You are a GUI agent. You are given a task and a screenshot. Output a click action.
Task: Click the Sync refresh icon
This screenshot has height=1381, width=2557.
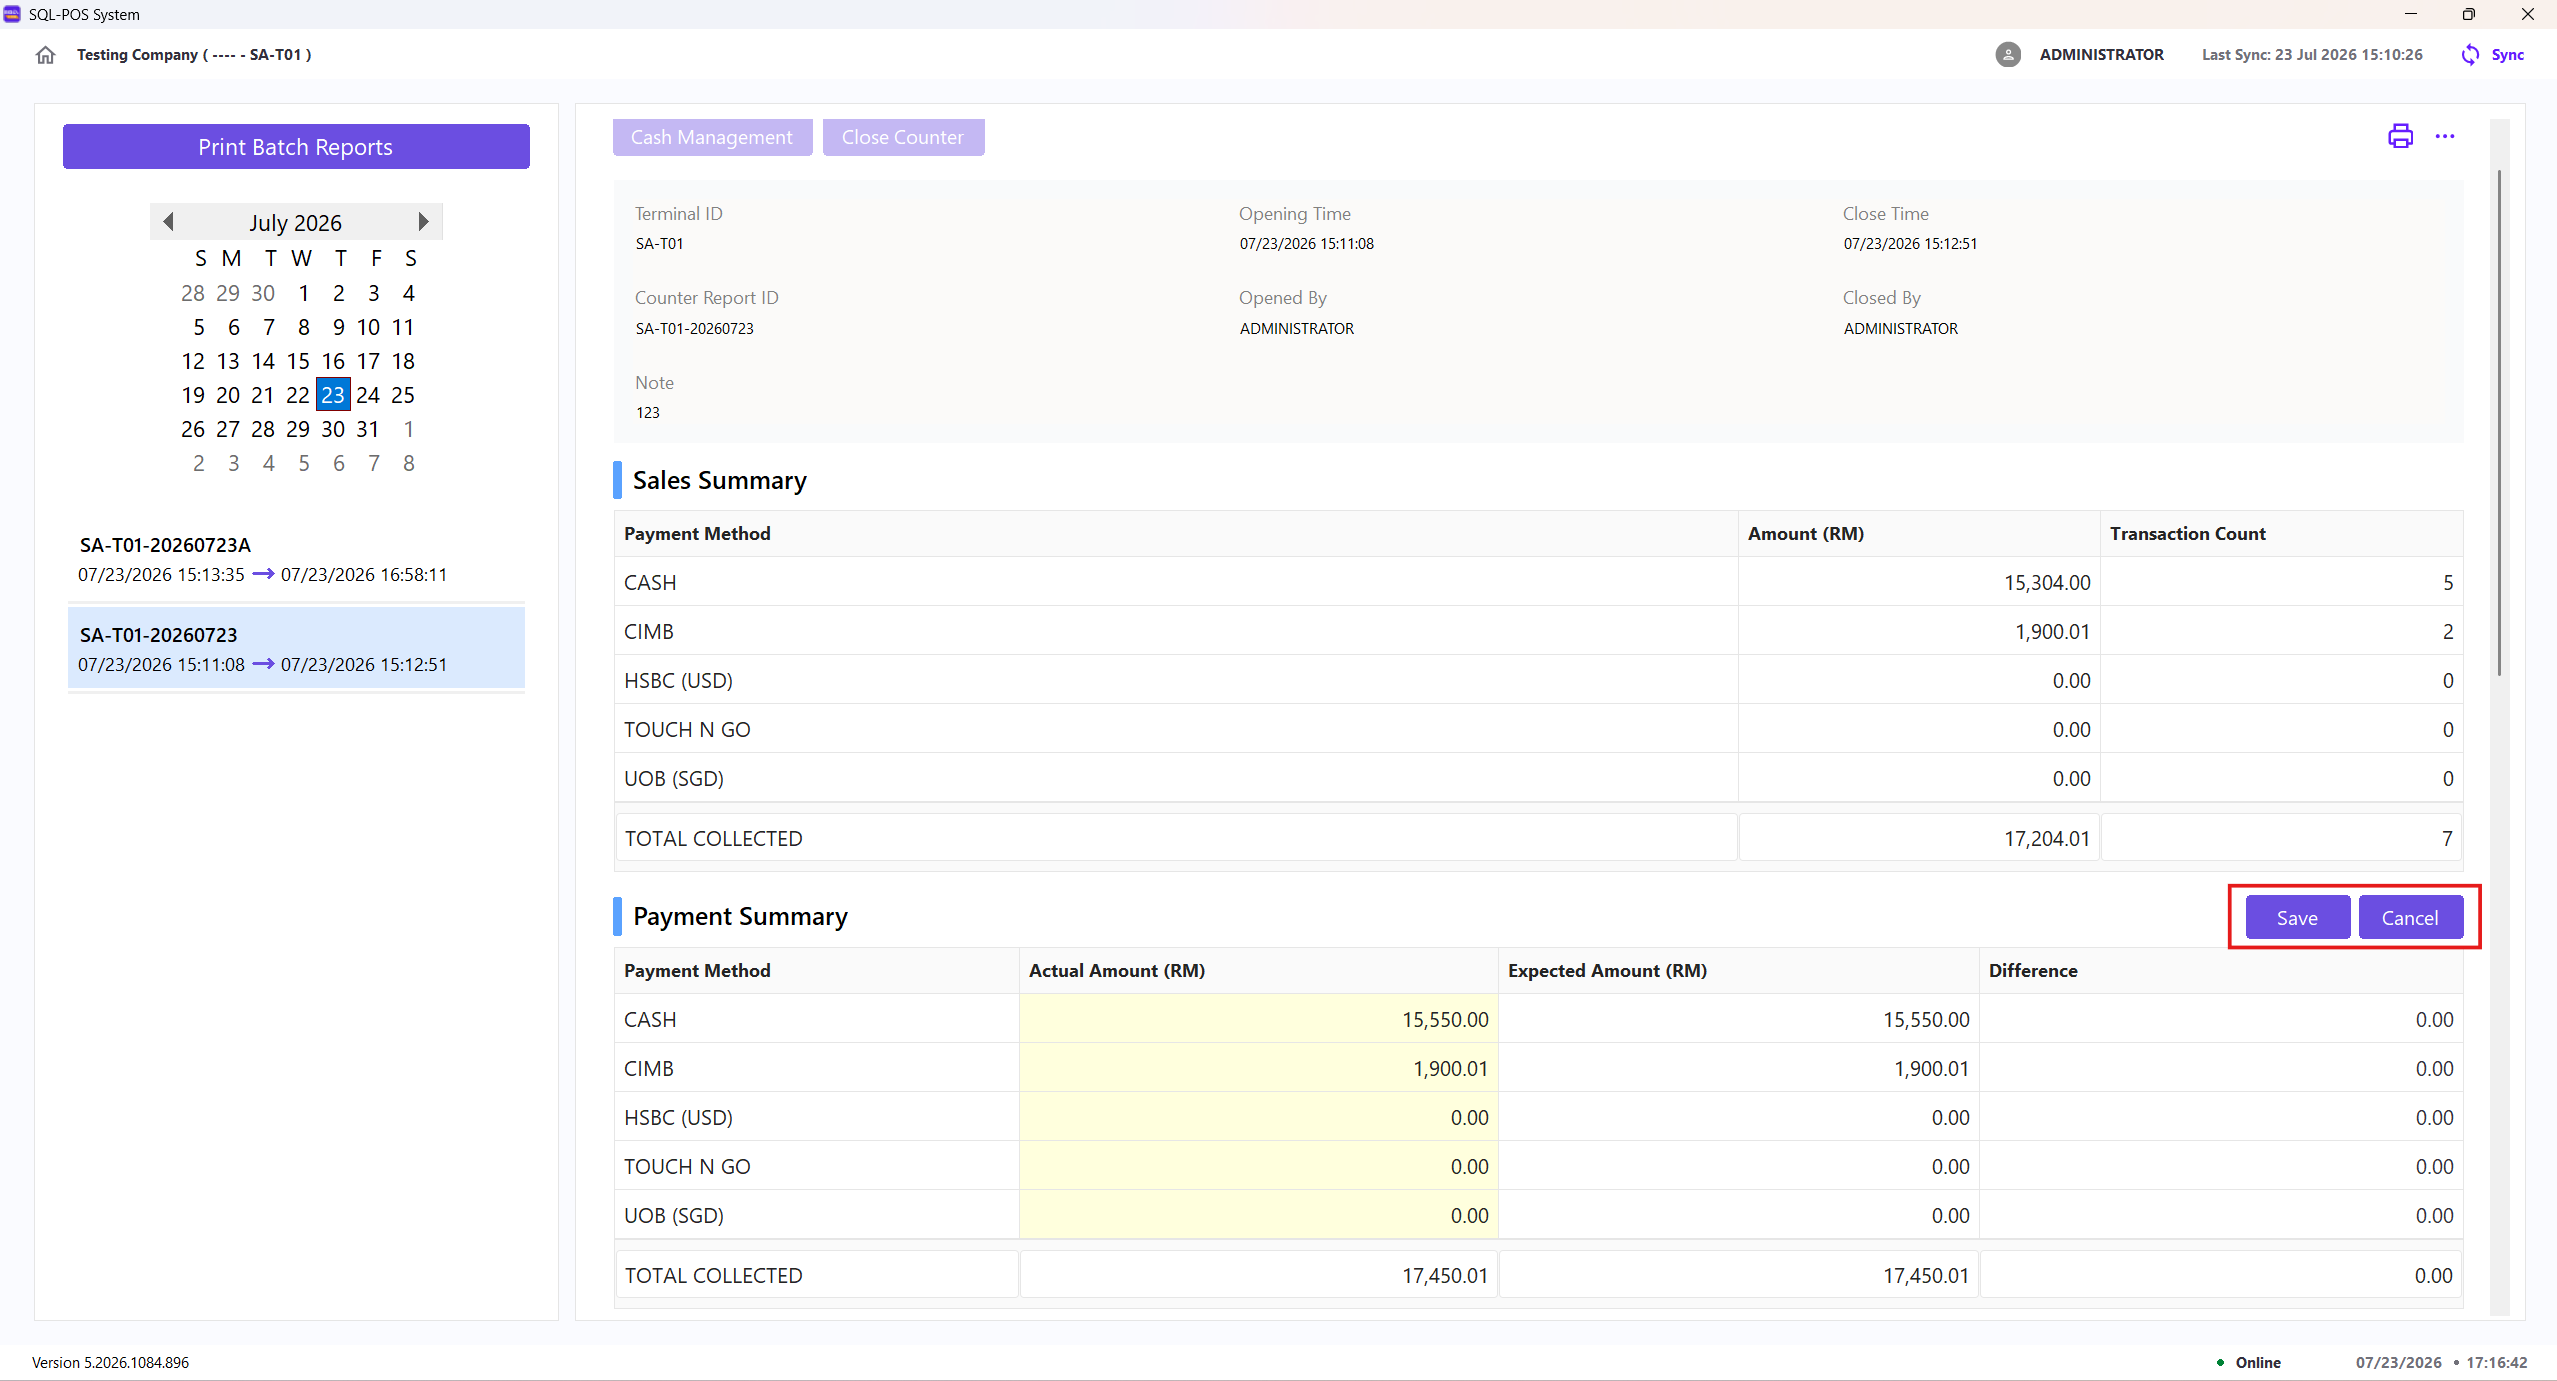coord(2470,55)
